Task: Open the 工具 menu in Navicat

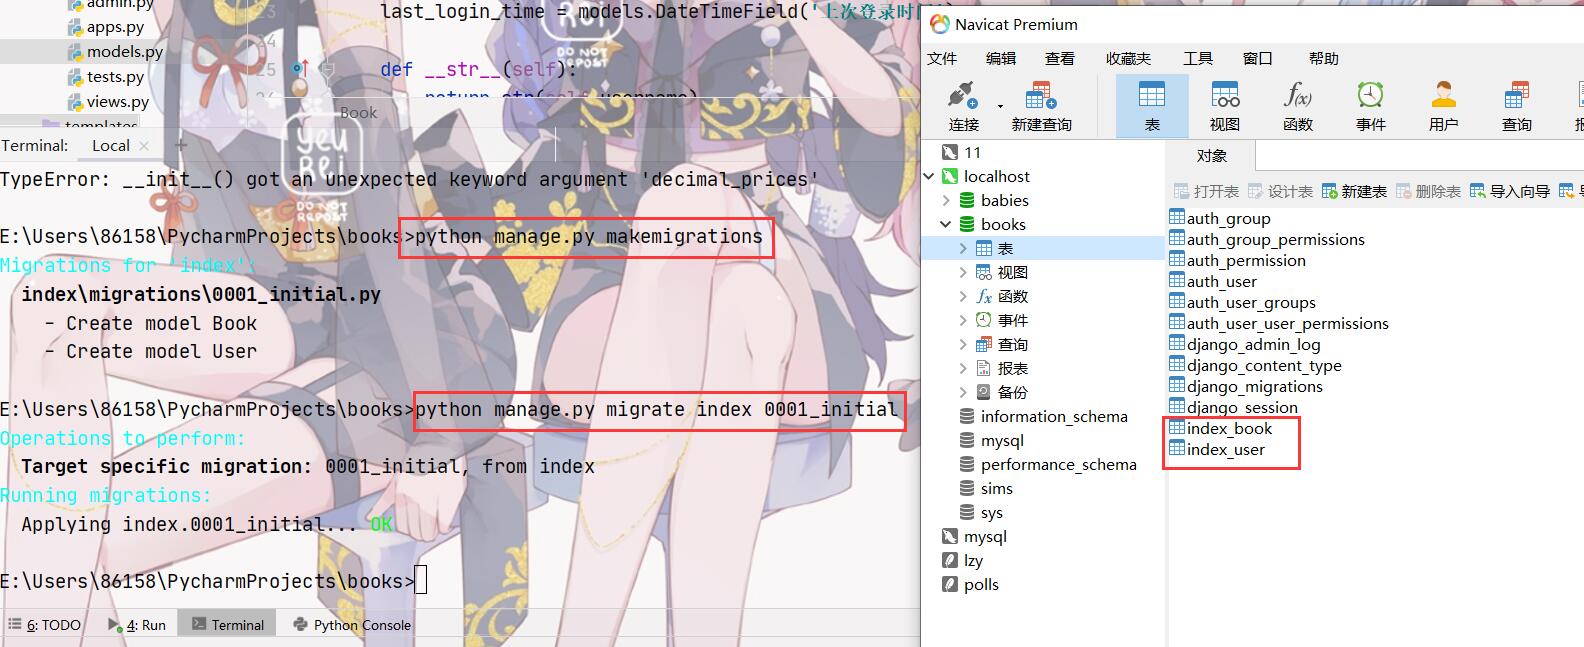Action: click(x=1198, y=59)
